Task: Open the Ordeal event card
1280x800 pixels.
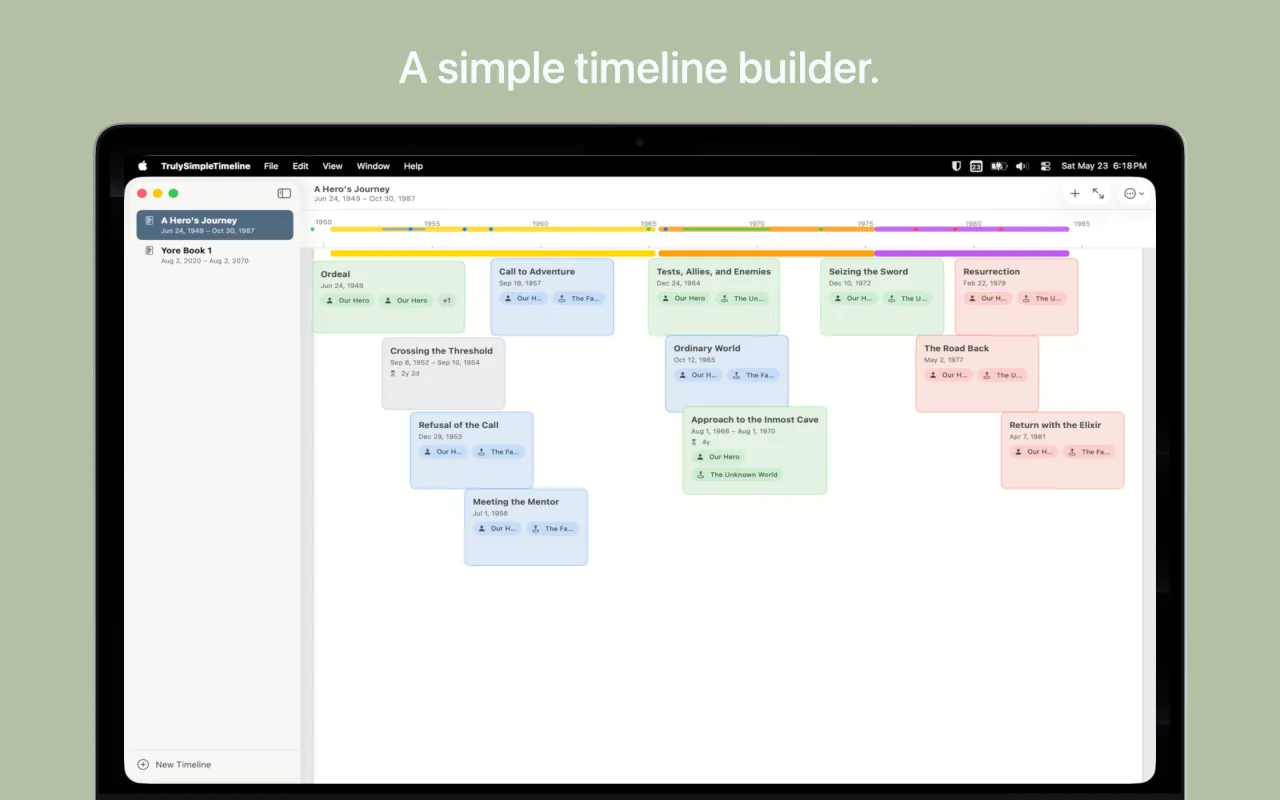Action: tap(389, 296)
